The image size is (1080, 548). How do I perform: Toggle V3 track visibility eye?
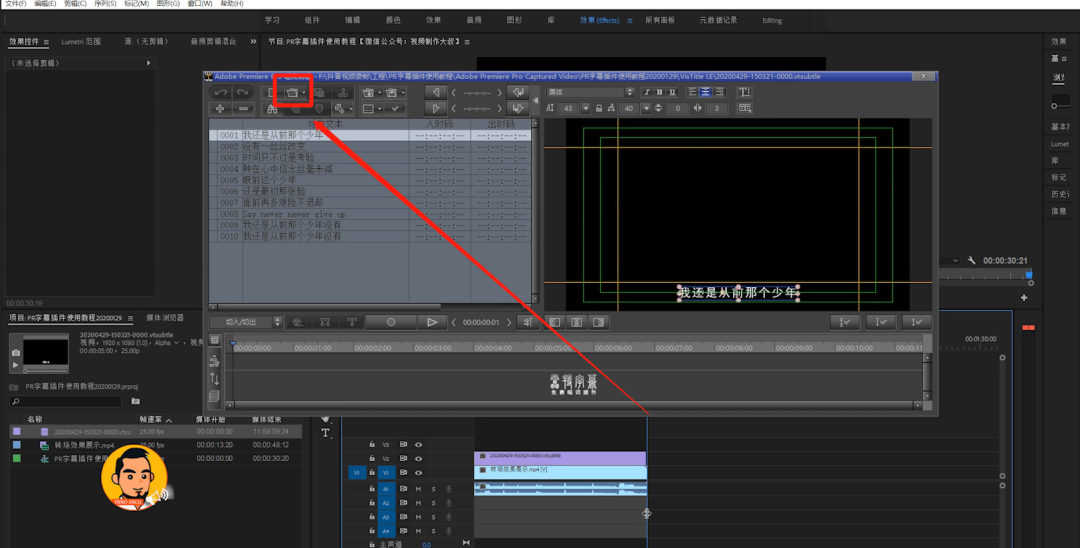click(418, 445)
